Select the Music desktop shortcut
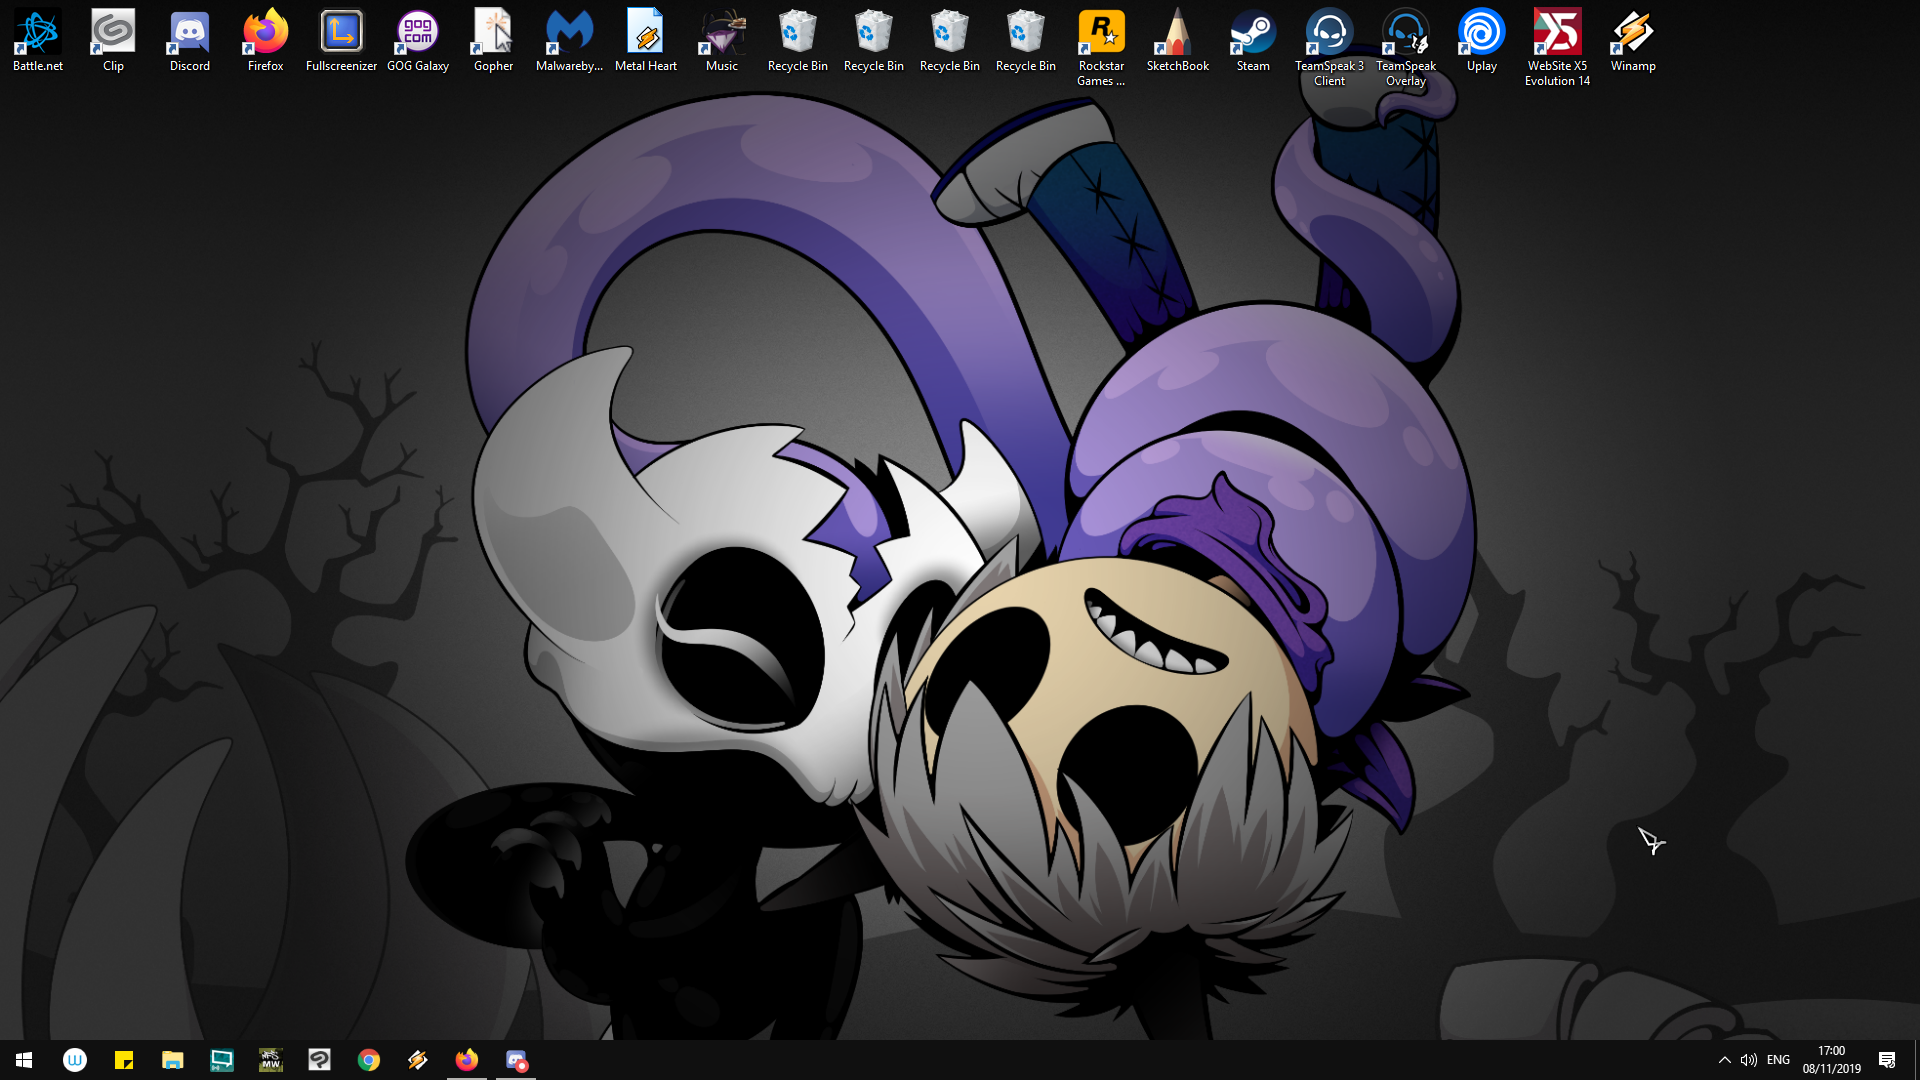Image resolution: width=1920 pixels, height=1080 pixels. (721, 41)
